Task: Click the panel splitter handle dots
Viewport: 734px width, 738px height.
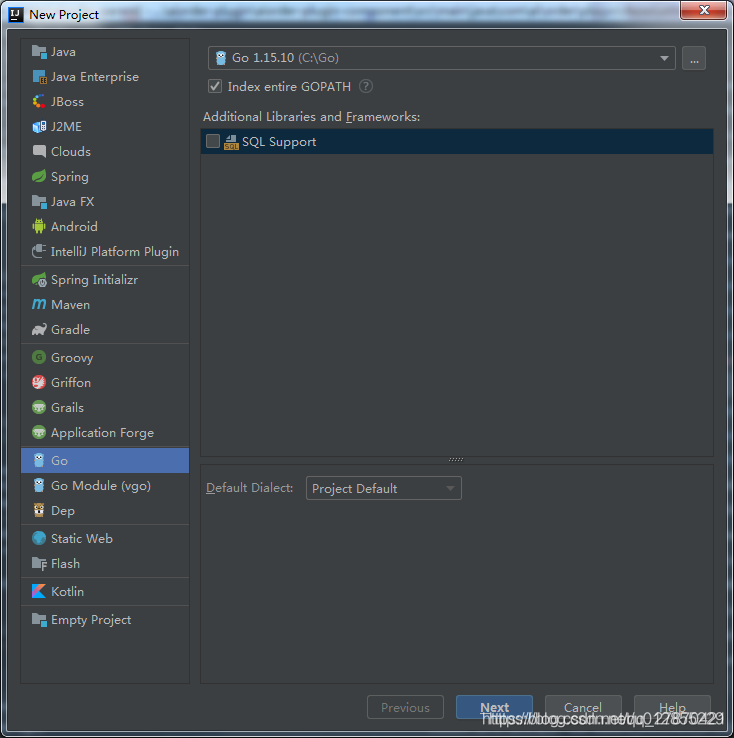Action: (x=456, y=459)
